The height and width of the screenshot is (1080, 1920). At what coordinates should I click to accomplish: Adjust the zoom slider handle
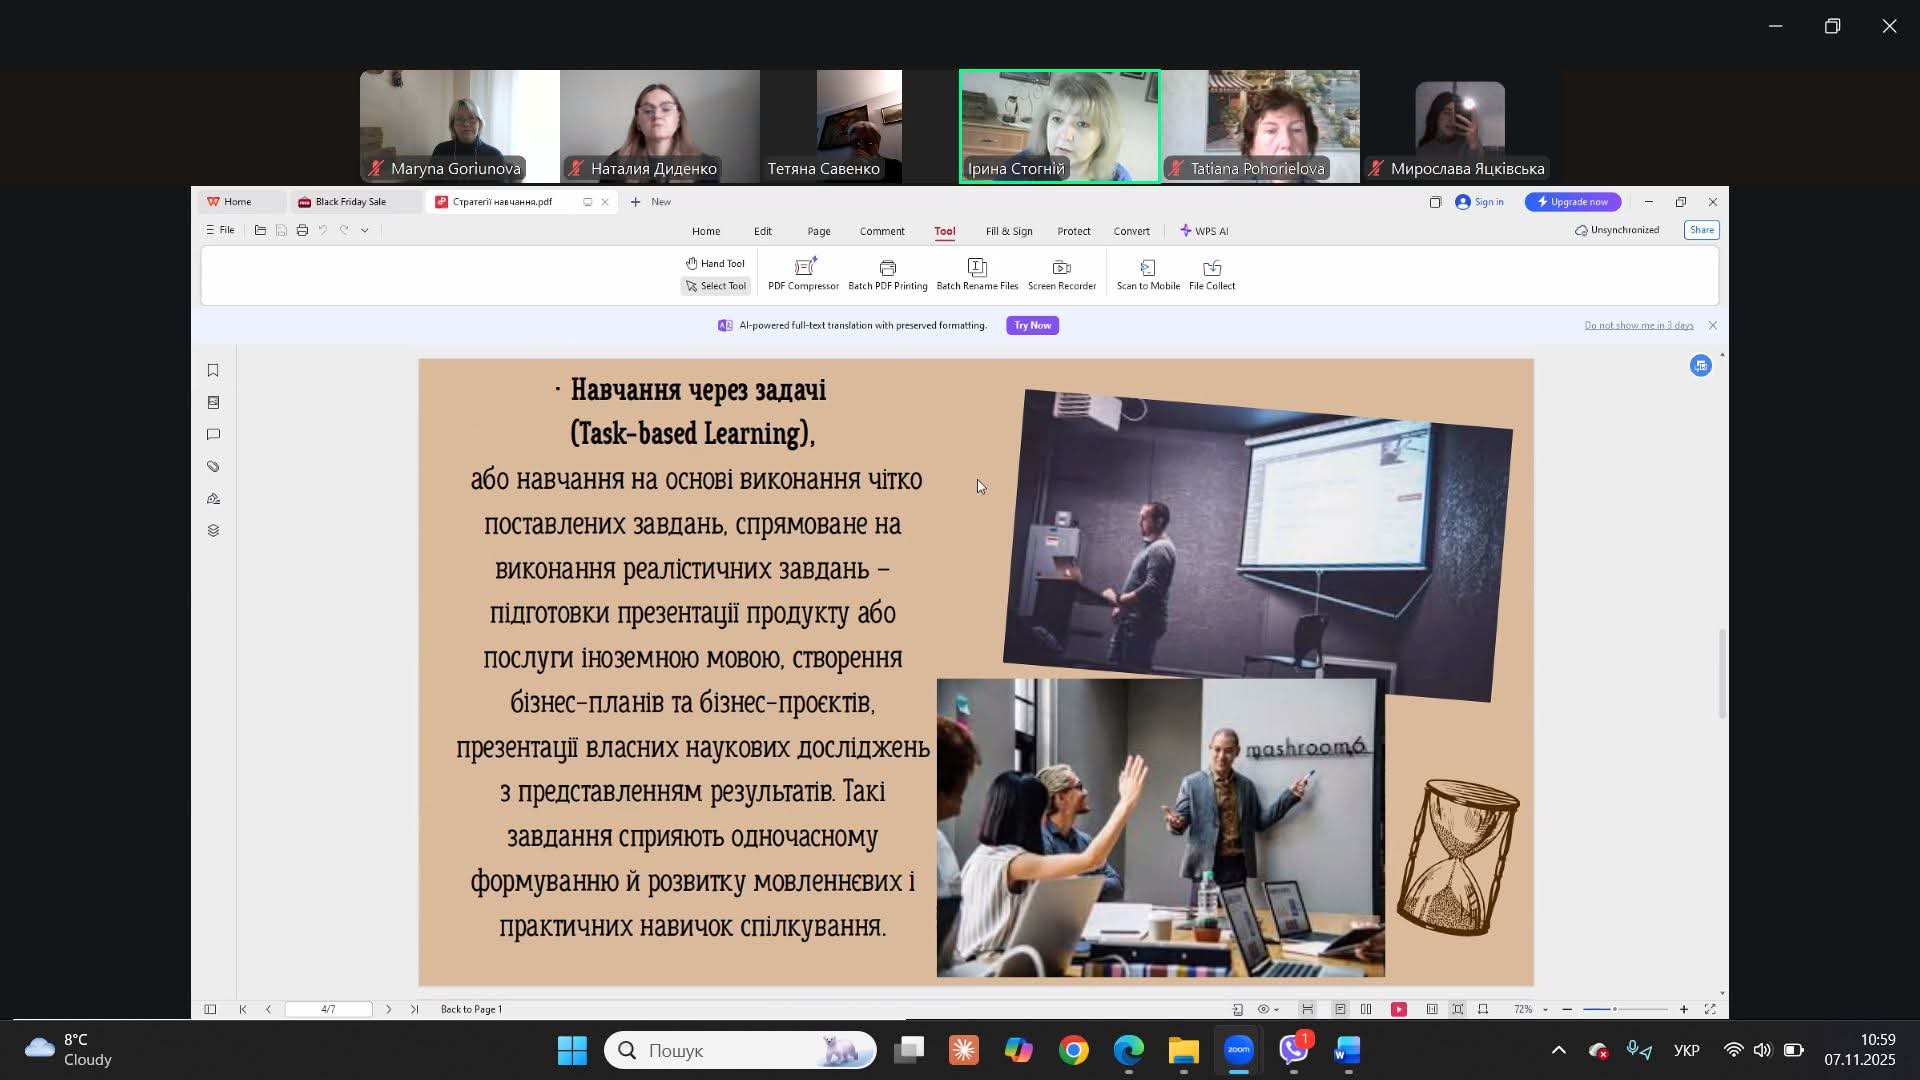tap(1614, 1010)
